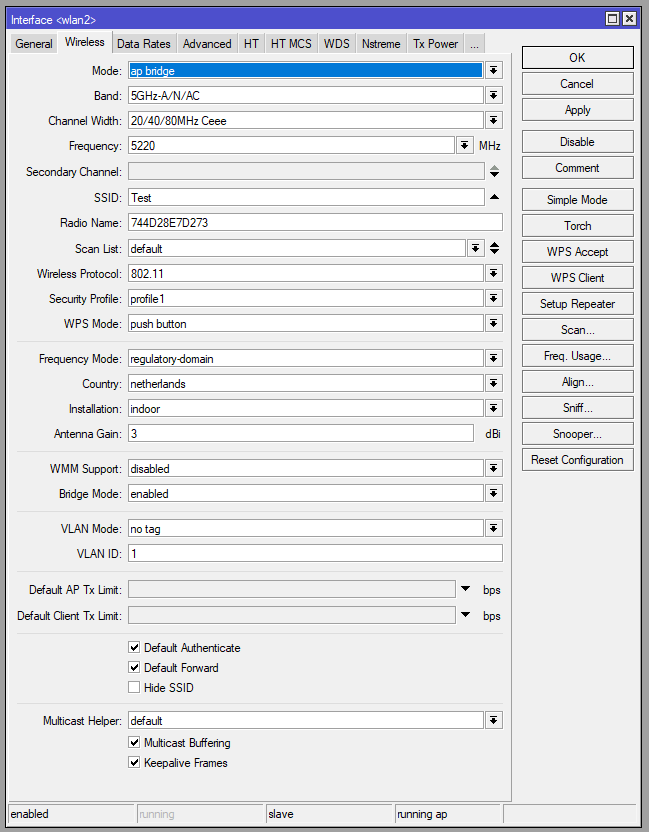Open the Country dropdown arrow
Viewport: 649px width, 832px height.
click(x=494, y=383)
